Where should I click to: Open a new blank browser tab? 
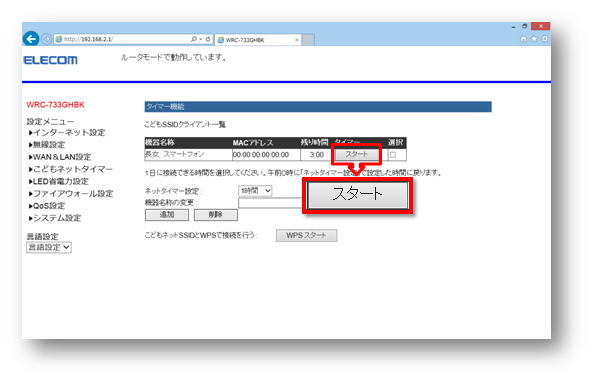[x=308, y=40]
